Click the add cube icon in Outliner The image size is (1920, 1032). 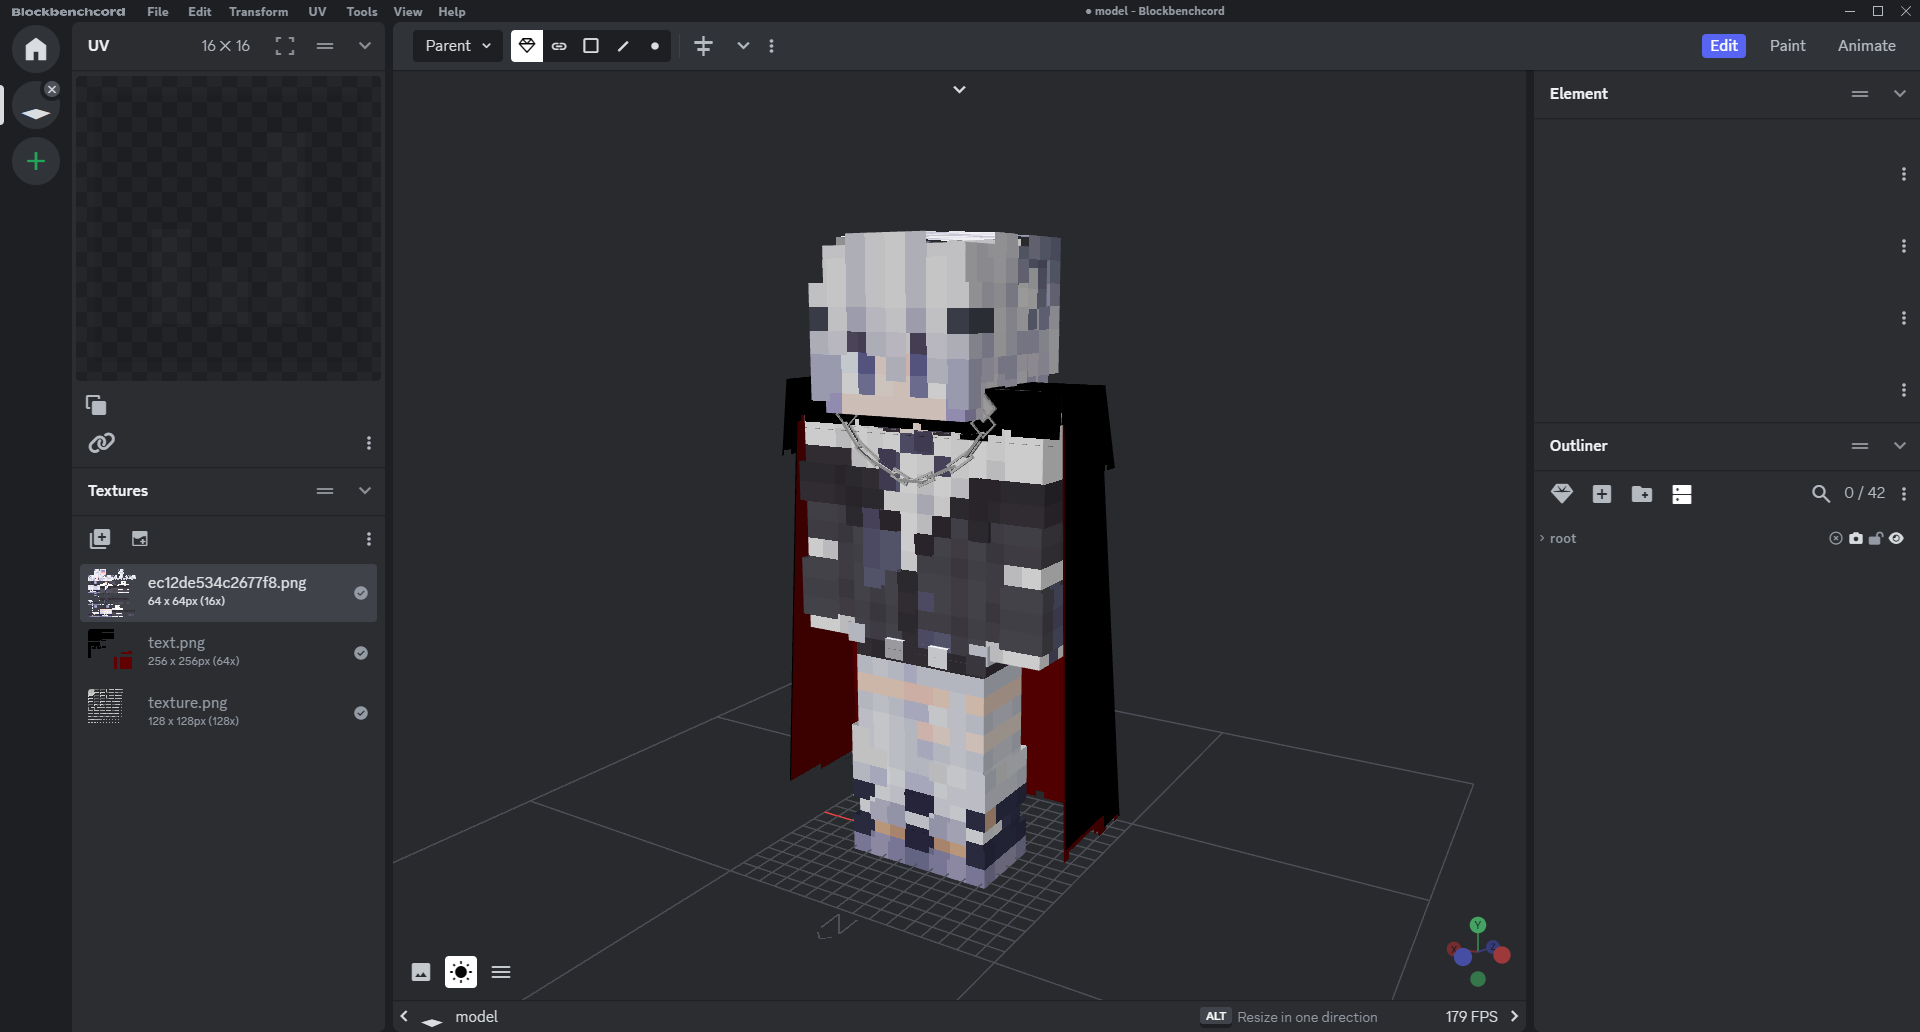[x=1602, y=494]
